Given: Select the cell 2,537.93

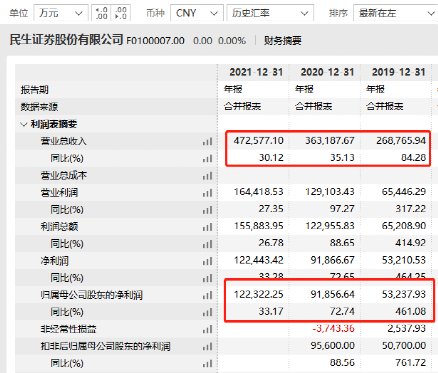Looking at the screenshot, I should pos(406,329).
